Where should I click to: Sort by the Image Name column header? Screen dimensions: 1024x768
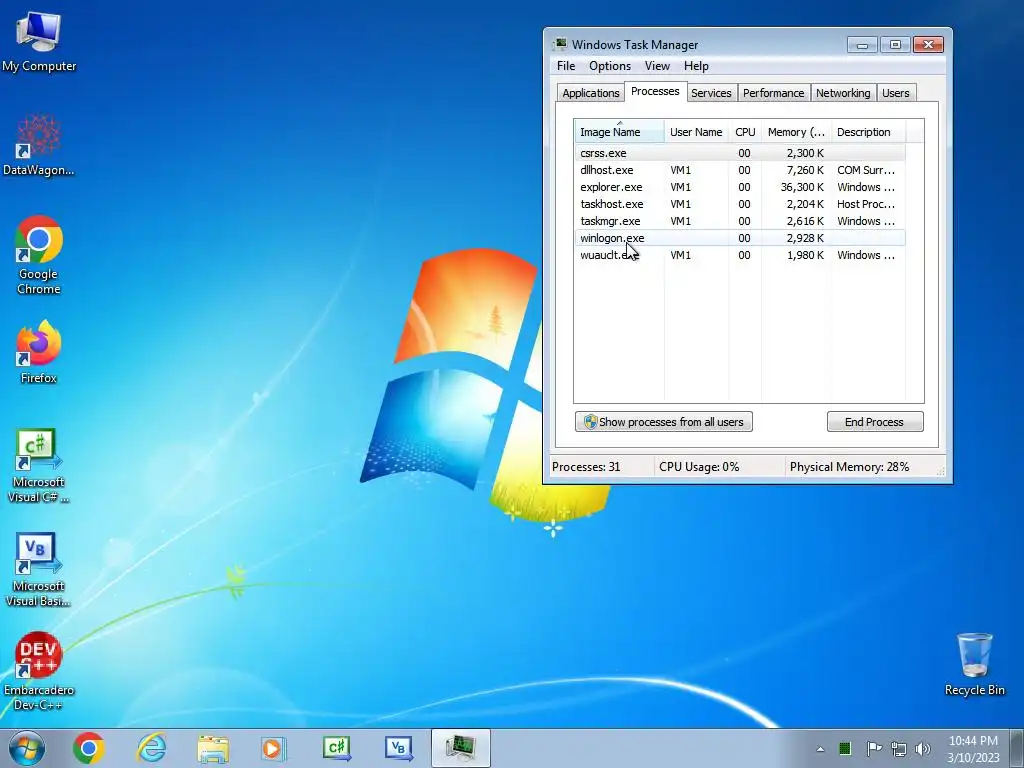pos(619,131)
